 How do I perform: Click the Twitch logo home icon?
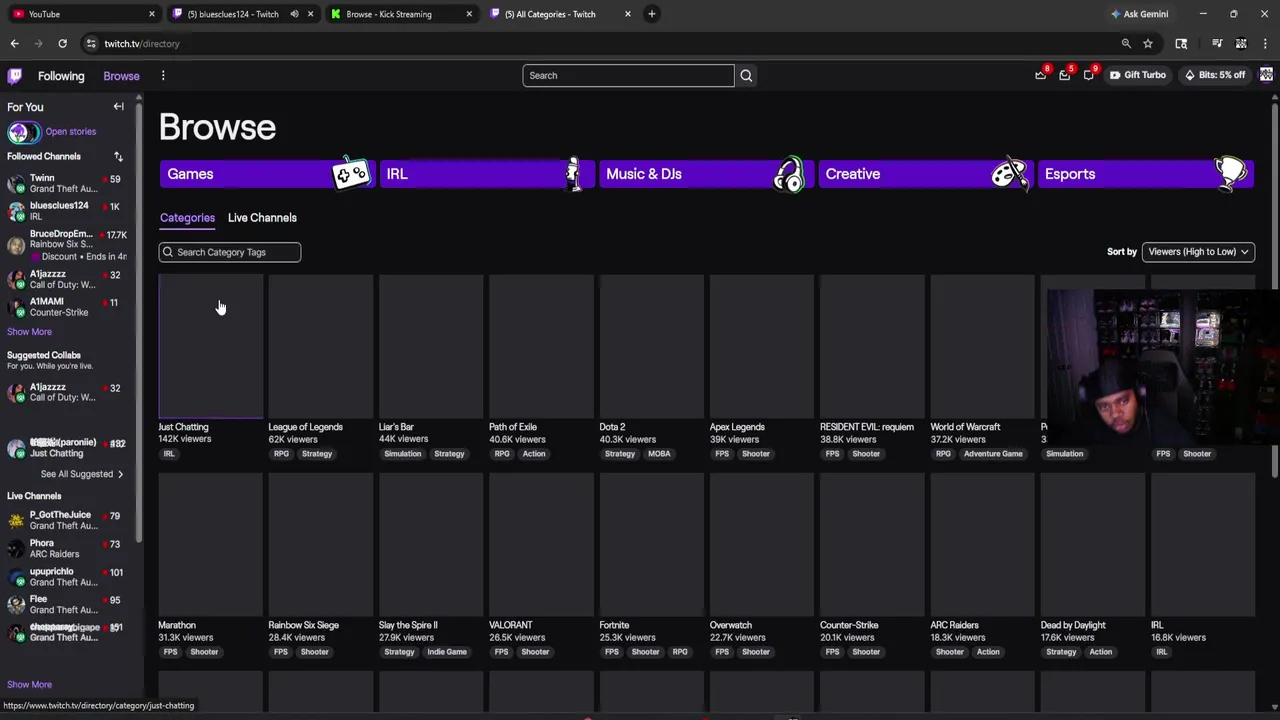pos(14,76)
